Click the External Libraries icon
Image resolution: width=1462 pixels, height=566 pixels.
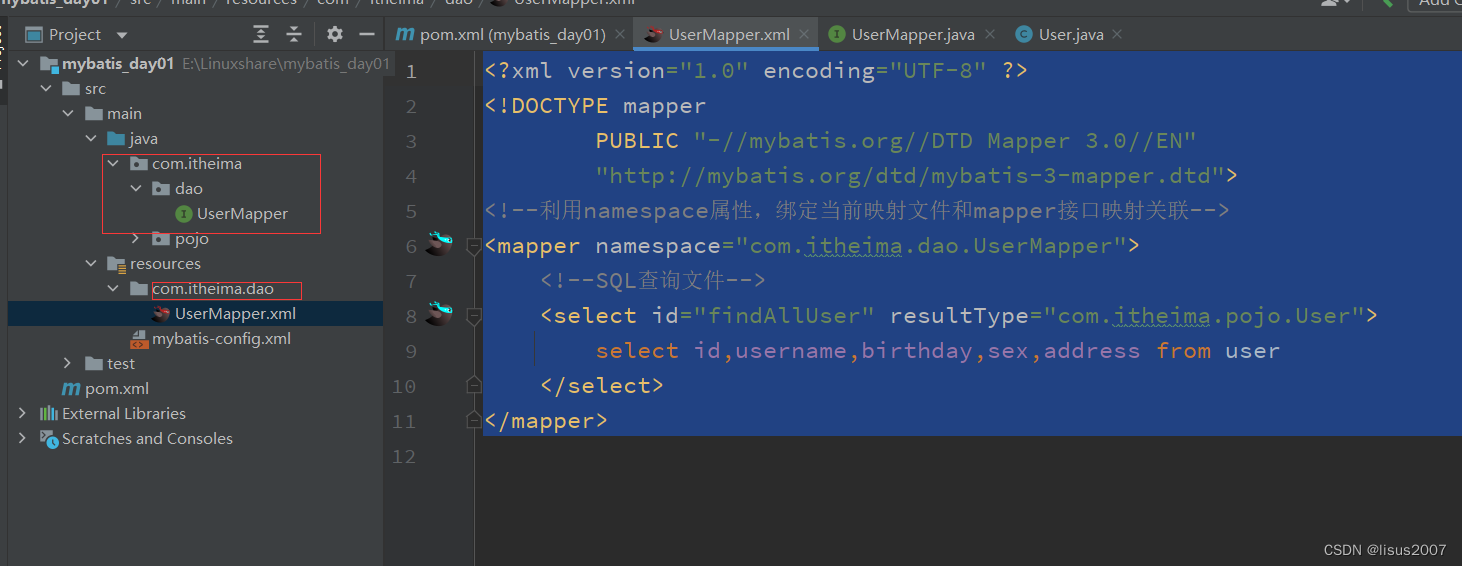(x=48, y=414)
